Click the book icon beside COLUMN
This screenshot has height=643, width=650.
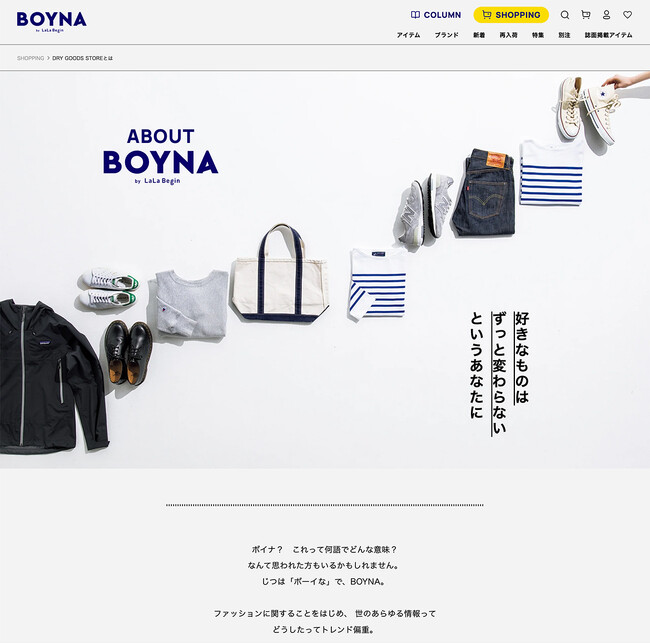tap(415, 15)
